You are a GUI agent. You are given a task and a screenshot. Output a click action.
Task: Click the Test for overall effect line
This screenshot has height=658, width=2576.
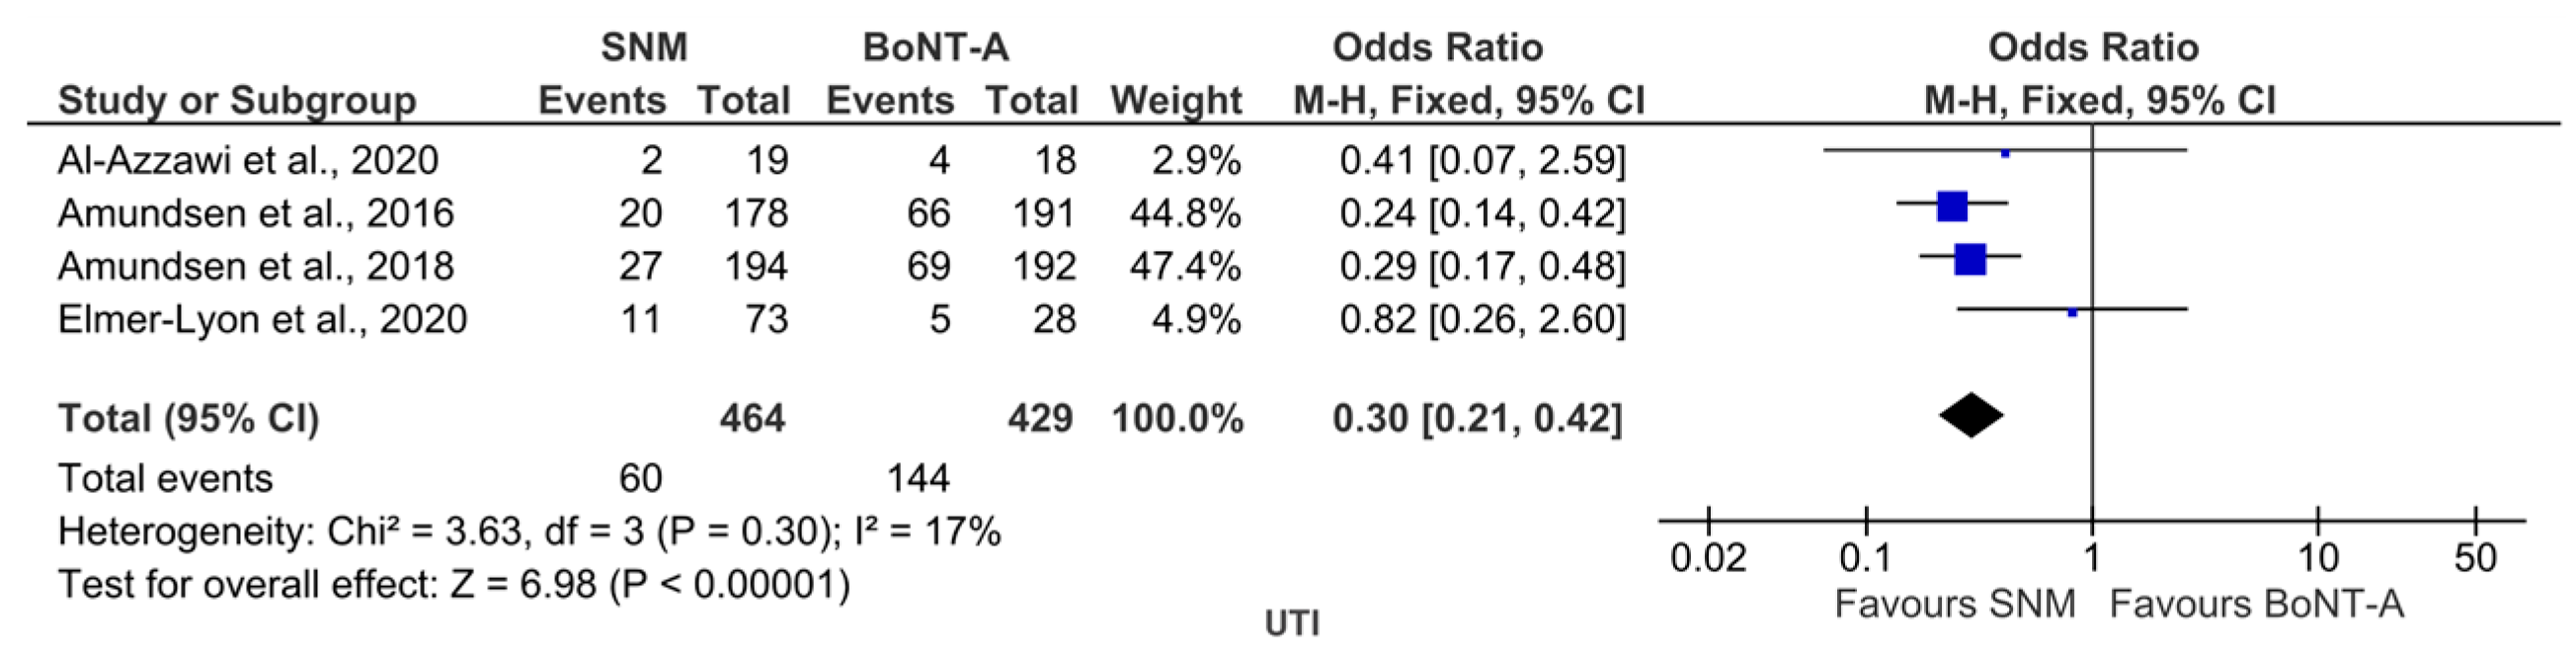454,584
